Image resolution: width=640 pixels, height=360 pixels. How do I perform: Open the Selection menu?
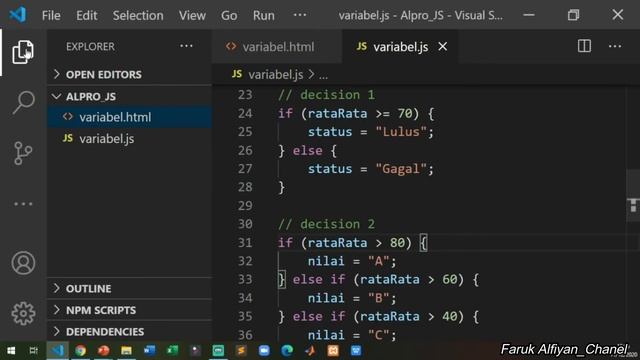pyautogui.click(x=138, y=16)
